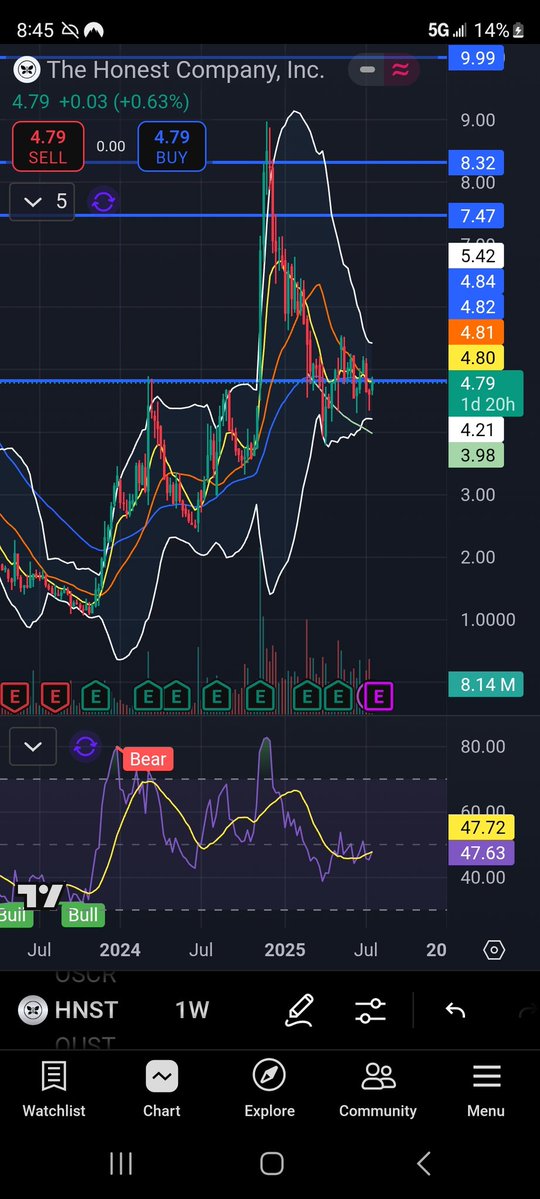Open The Honest Company, Inc. symbol title
The height and width of the screenshot is (1199, 540).
point(186,70)
